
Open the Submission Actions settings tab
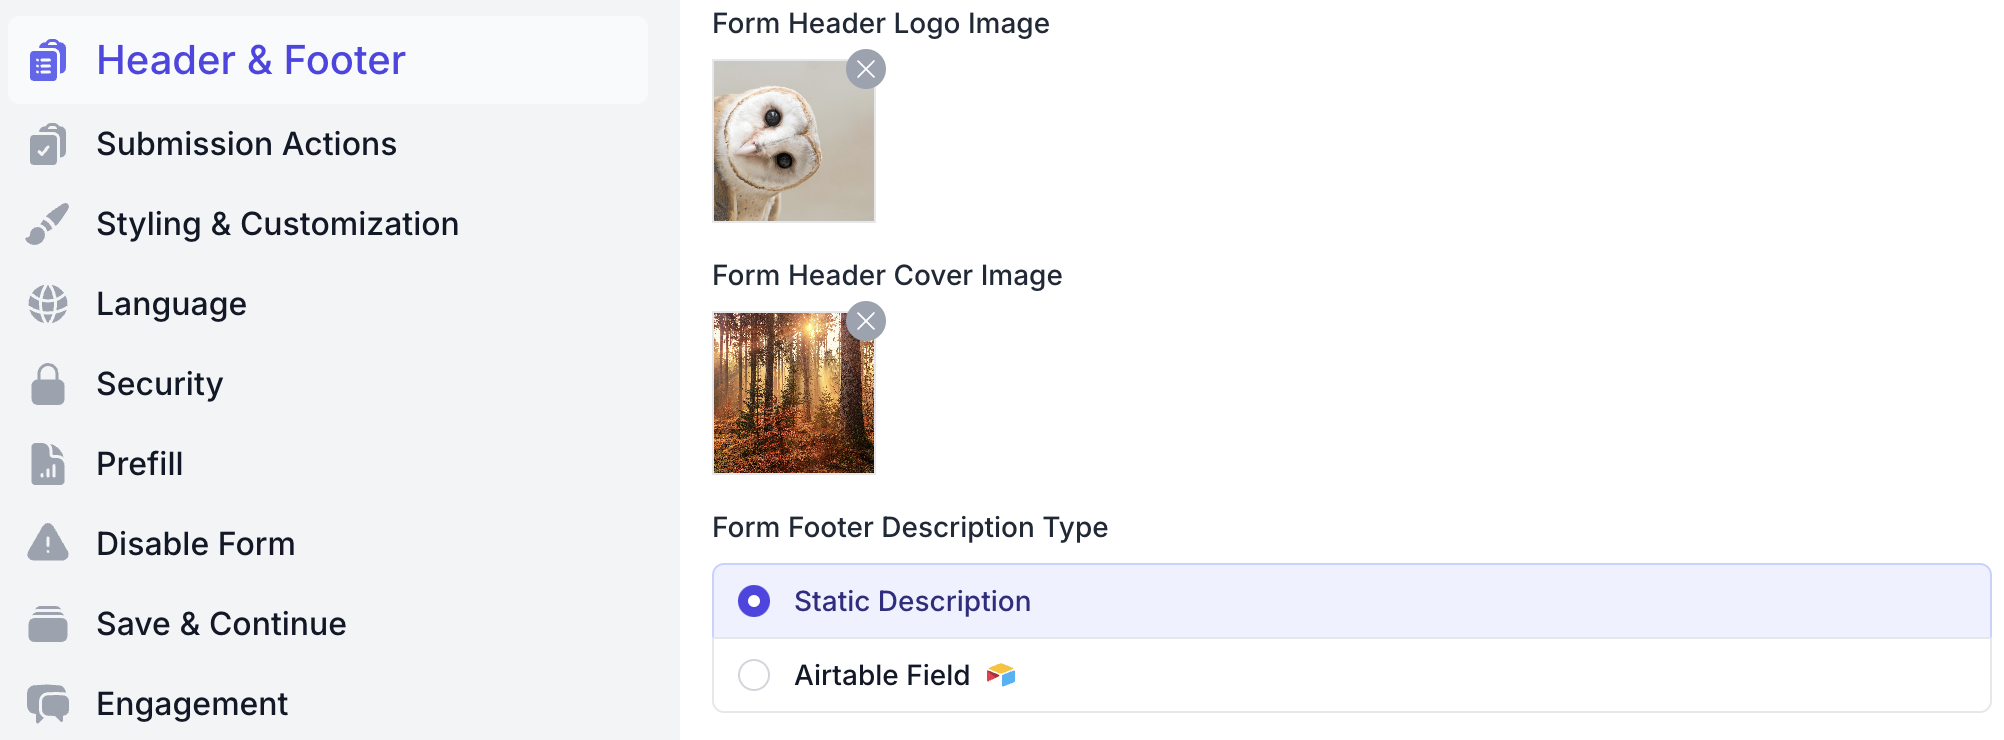point(246,144)
